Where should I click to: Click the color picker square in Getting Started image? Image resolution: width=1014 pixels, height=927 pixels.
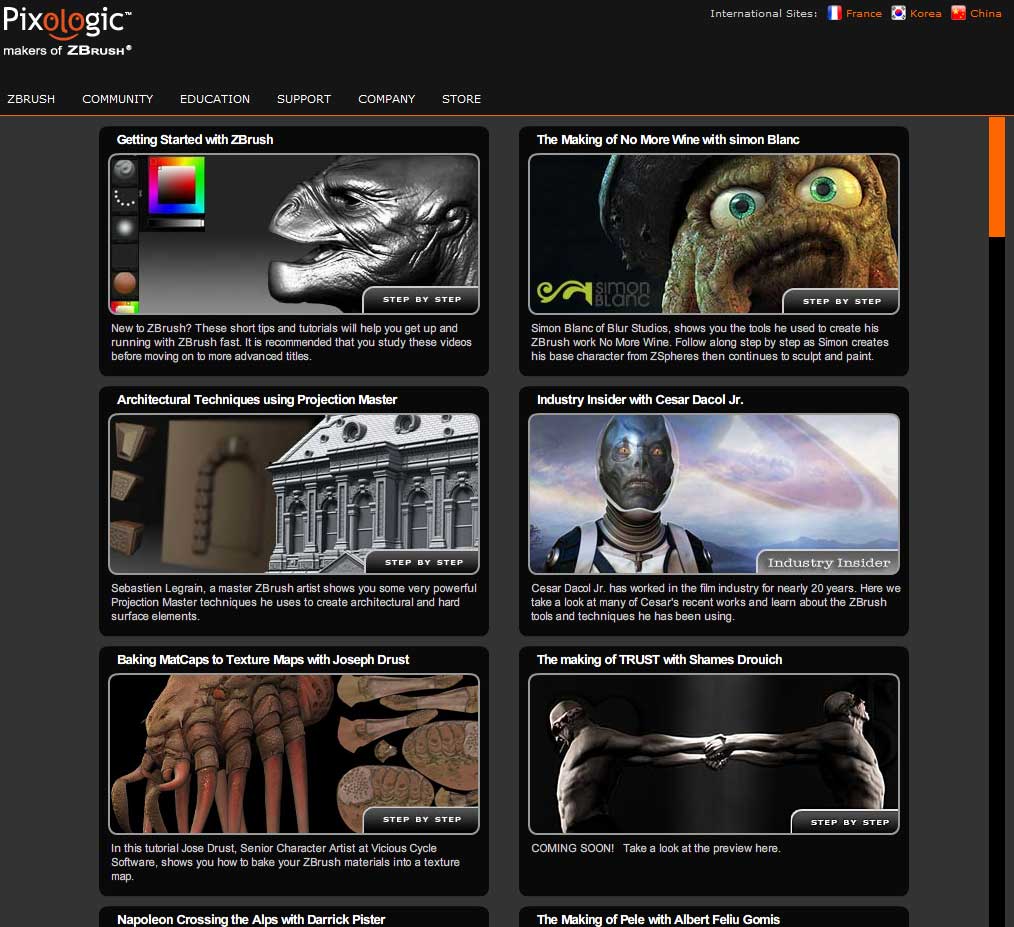pyautogui.click(x=177, y=185)
